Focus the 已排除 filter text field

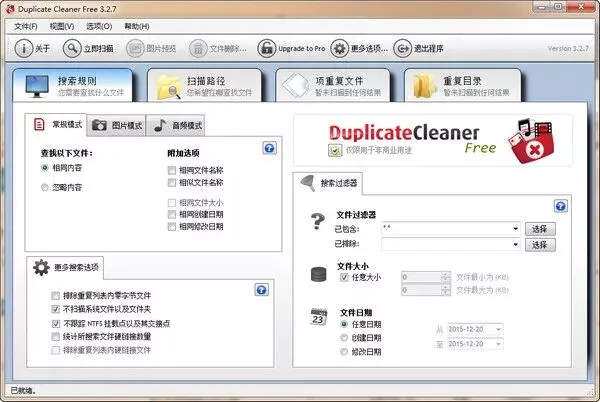(x=451, y=244)
